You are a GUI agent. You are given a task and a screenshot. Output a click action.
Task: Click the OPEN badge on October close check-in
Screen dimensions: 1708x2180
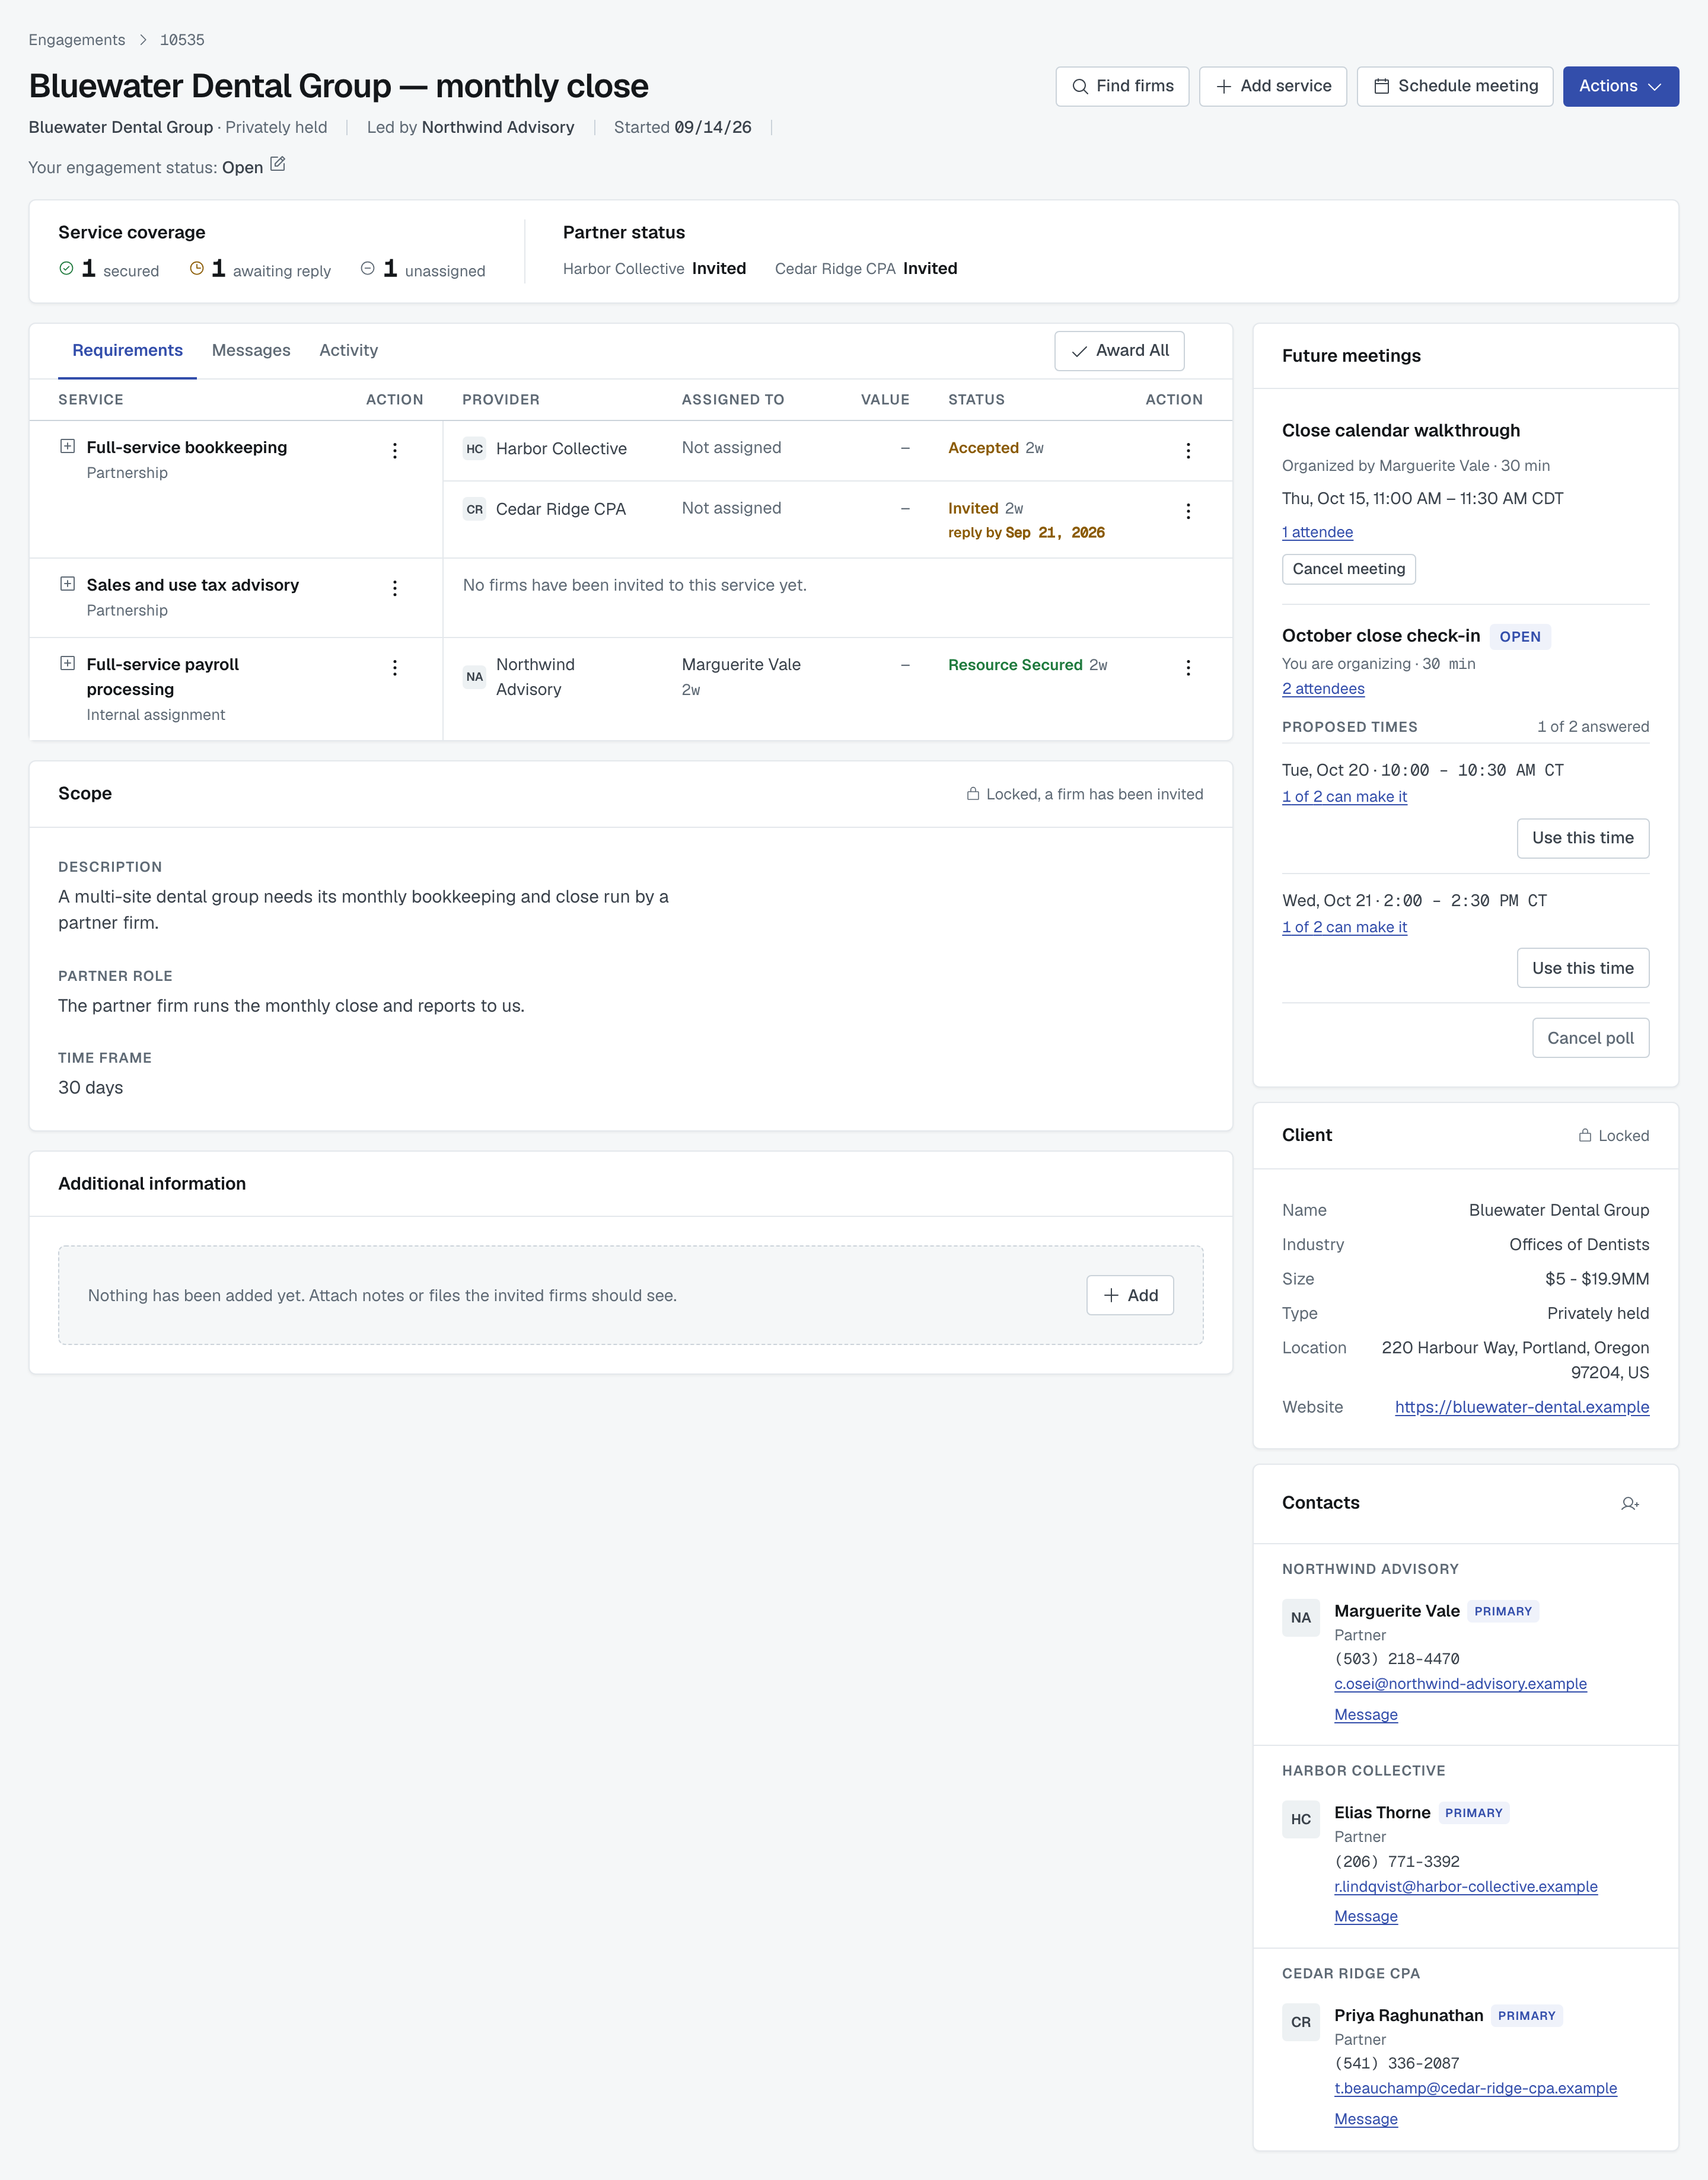click(1520, 637)
